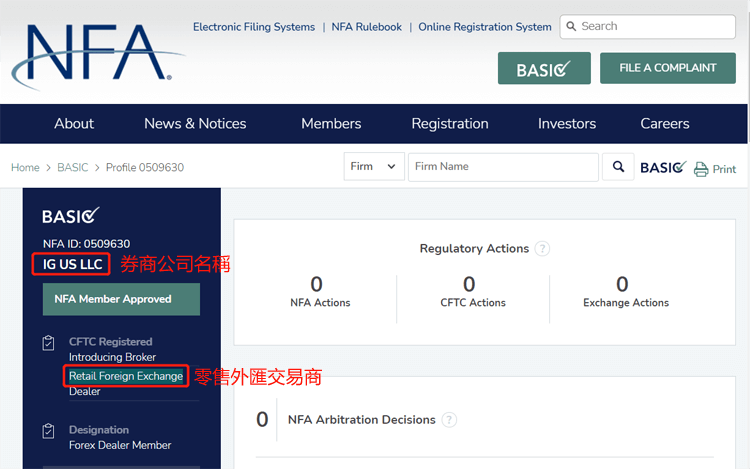750x469 pixels.
Task: Open the News & Notices menu
Action: click(x=195, y=124)
